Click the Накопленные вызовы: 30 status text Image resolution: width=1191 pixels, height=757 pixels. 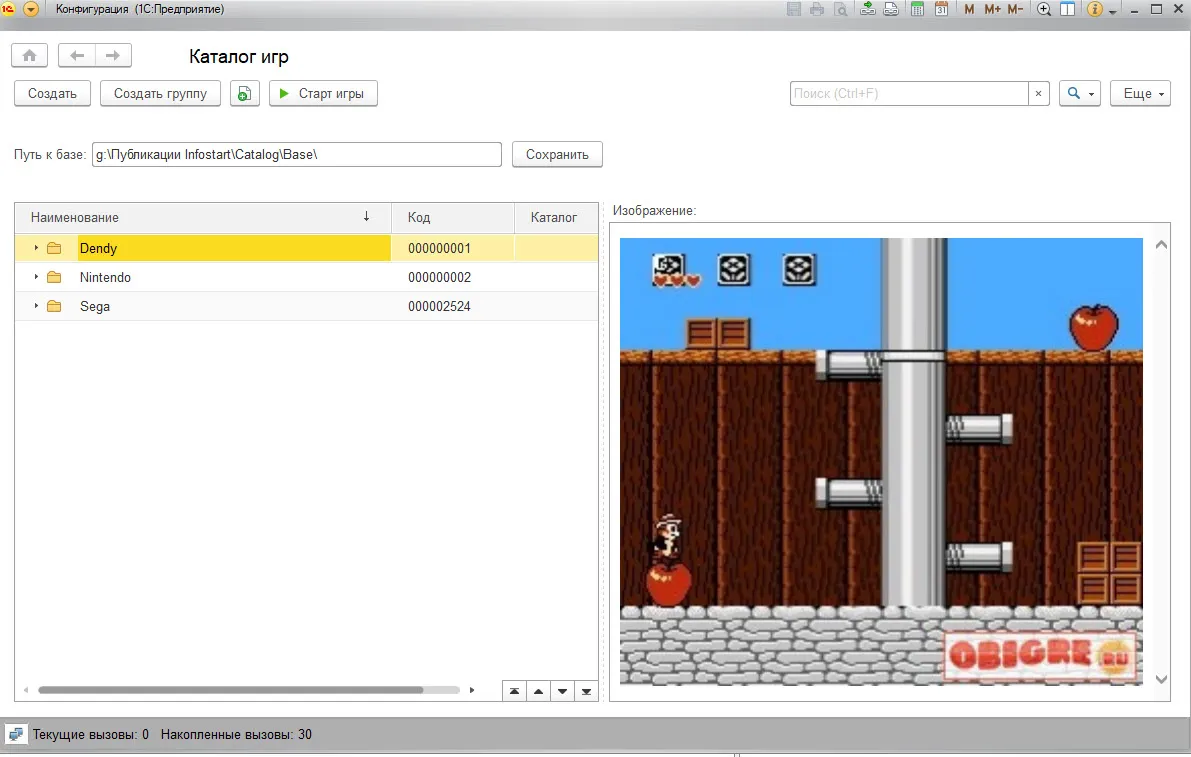click(x=236, y=734)
